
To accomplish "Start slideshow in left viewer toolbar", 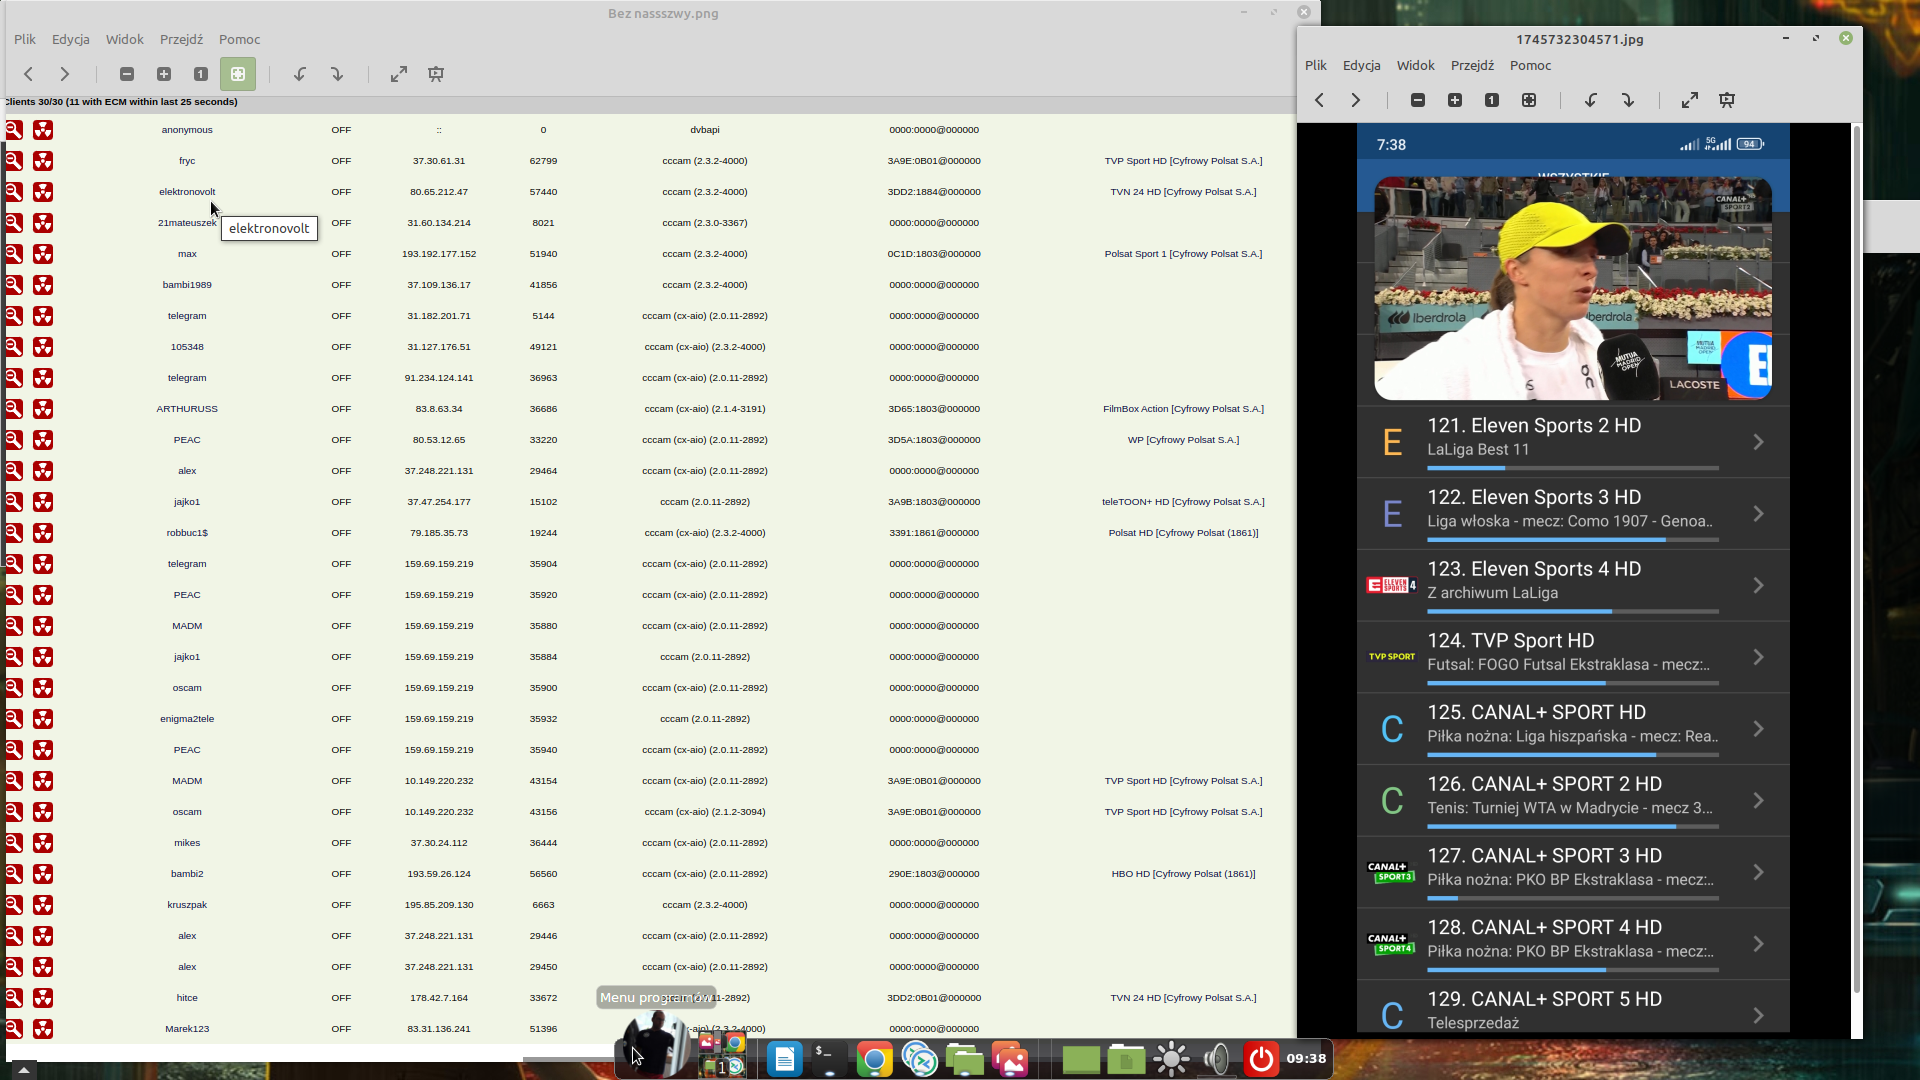I will pyautogui.click(x=436, y=74).
